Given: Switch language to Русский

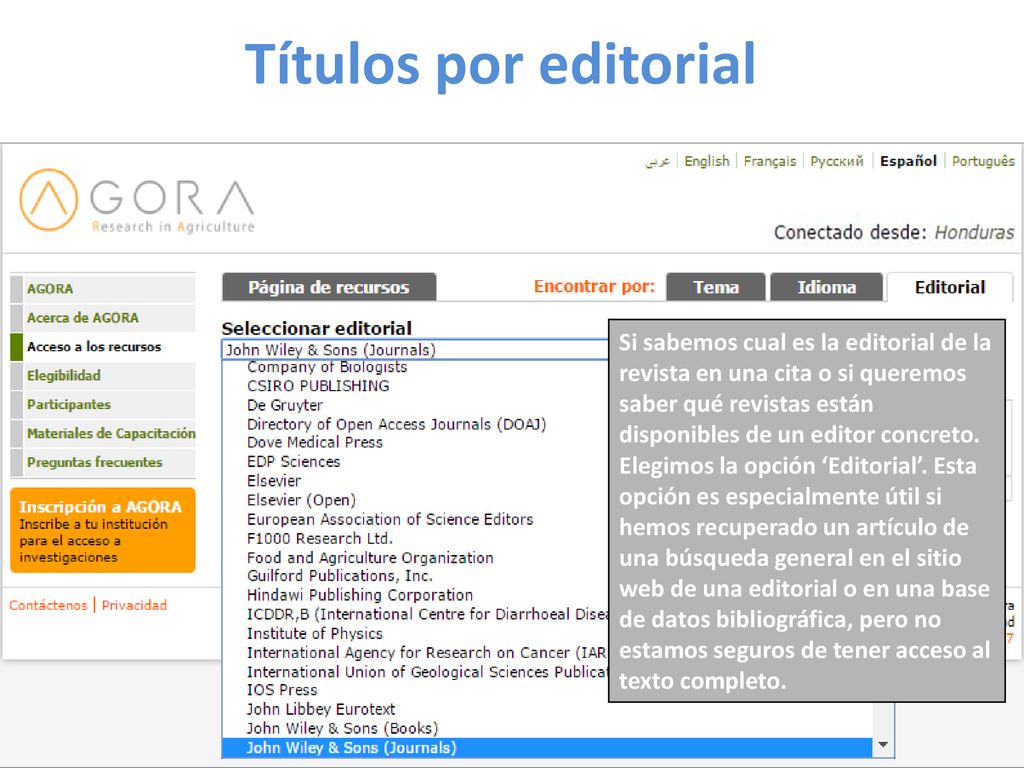Looking at the screenshot, I should tap(837, 161).
